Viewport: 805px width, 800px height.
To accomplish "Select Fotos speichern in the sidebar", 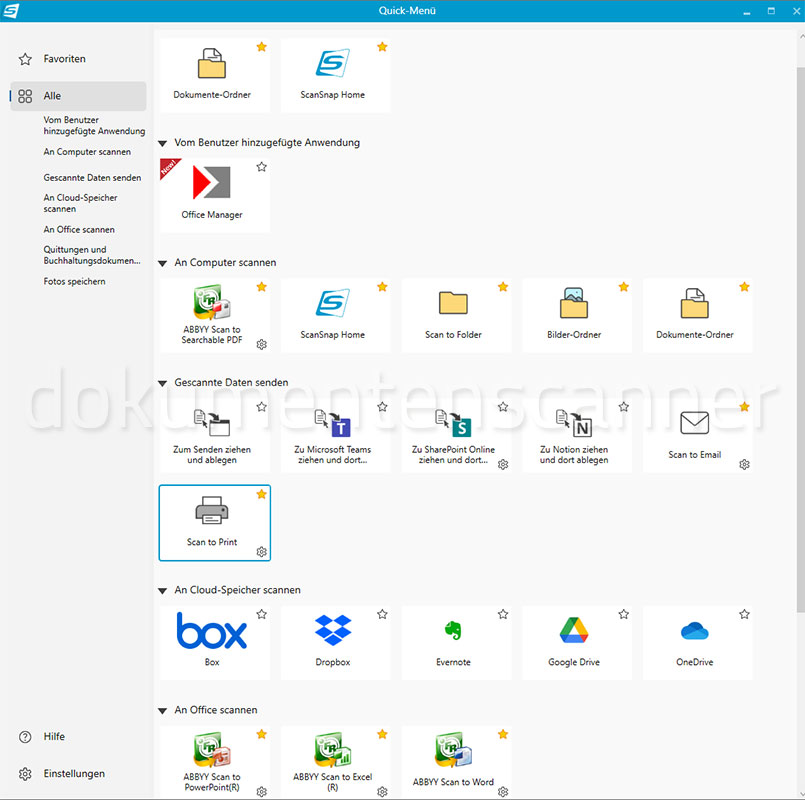I will coord(74,282).
